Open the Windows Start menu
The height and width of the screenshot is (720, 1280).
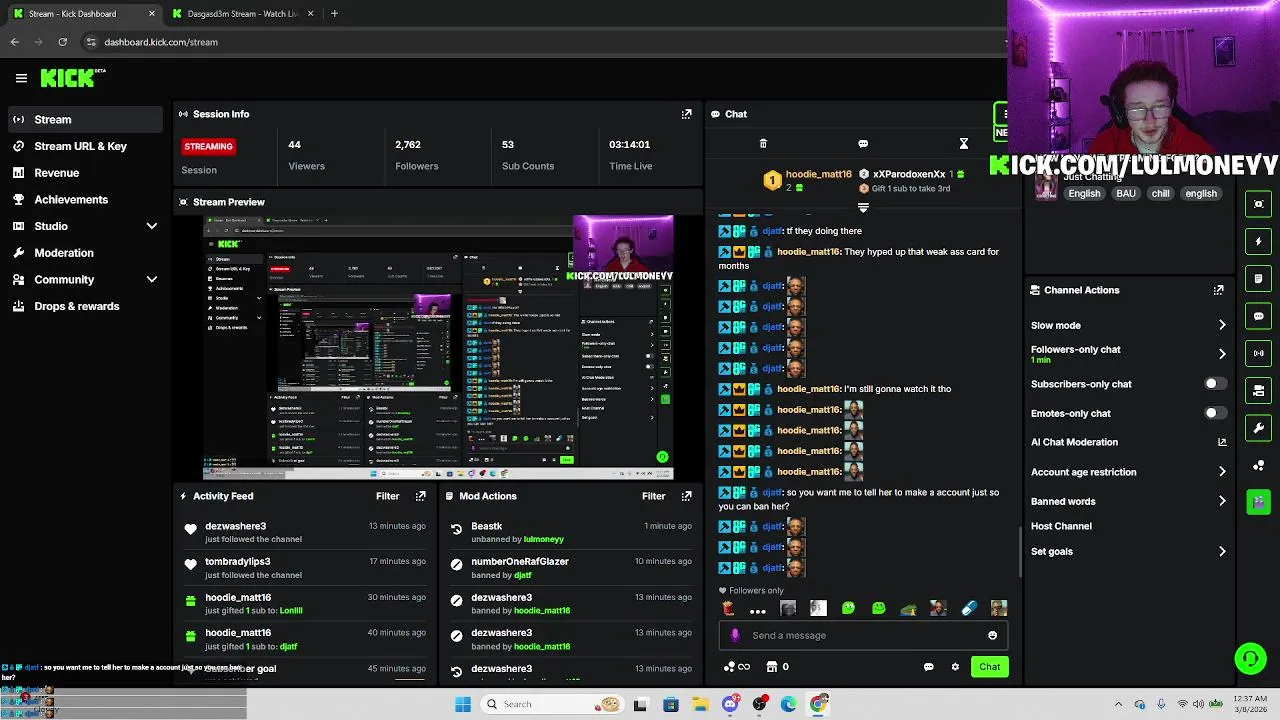(x=463, y=704)
